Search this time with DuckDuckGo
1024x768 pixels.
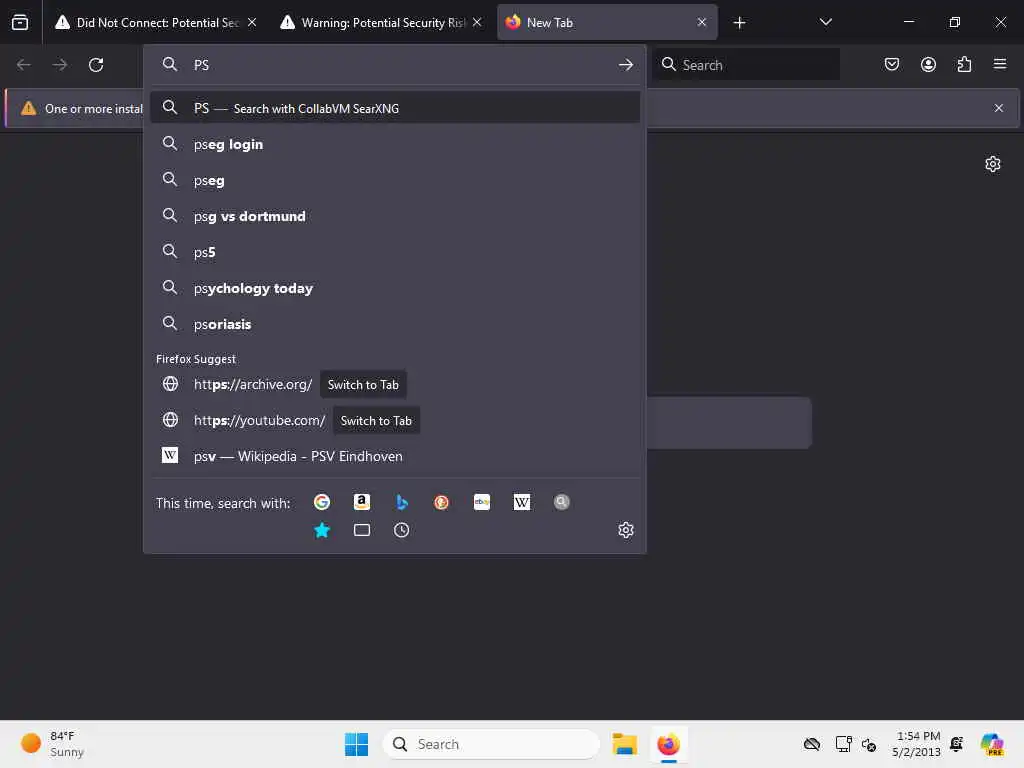point(441,502)
